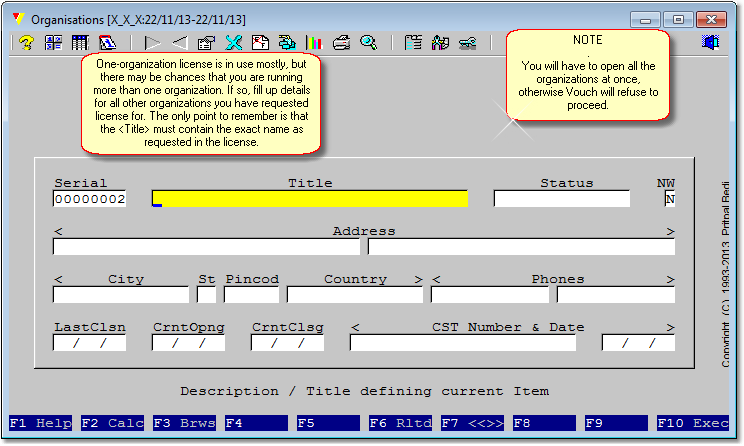Click the key icon in toolbar
The height and width of the screenshot is (446, 744).
tap(467, 43)
